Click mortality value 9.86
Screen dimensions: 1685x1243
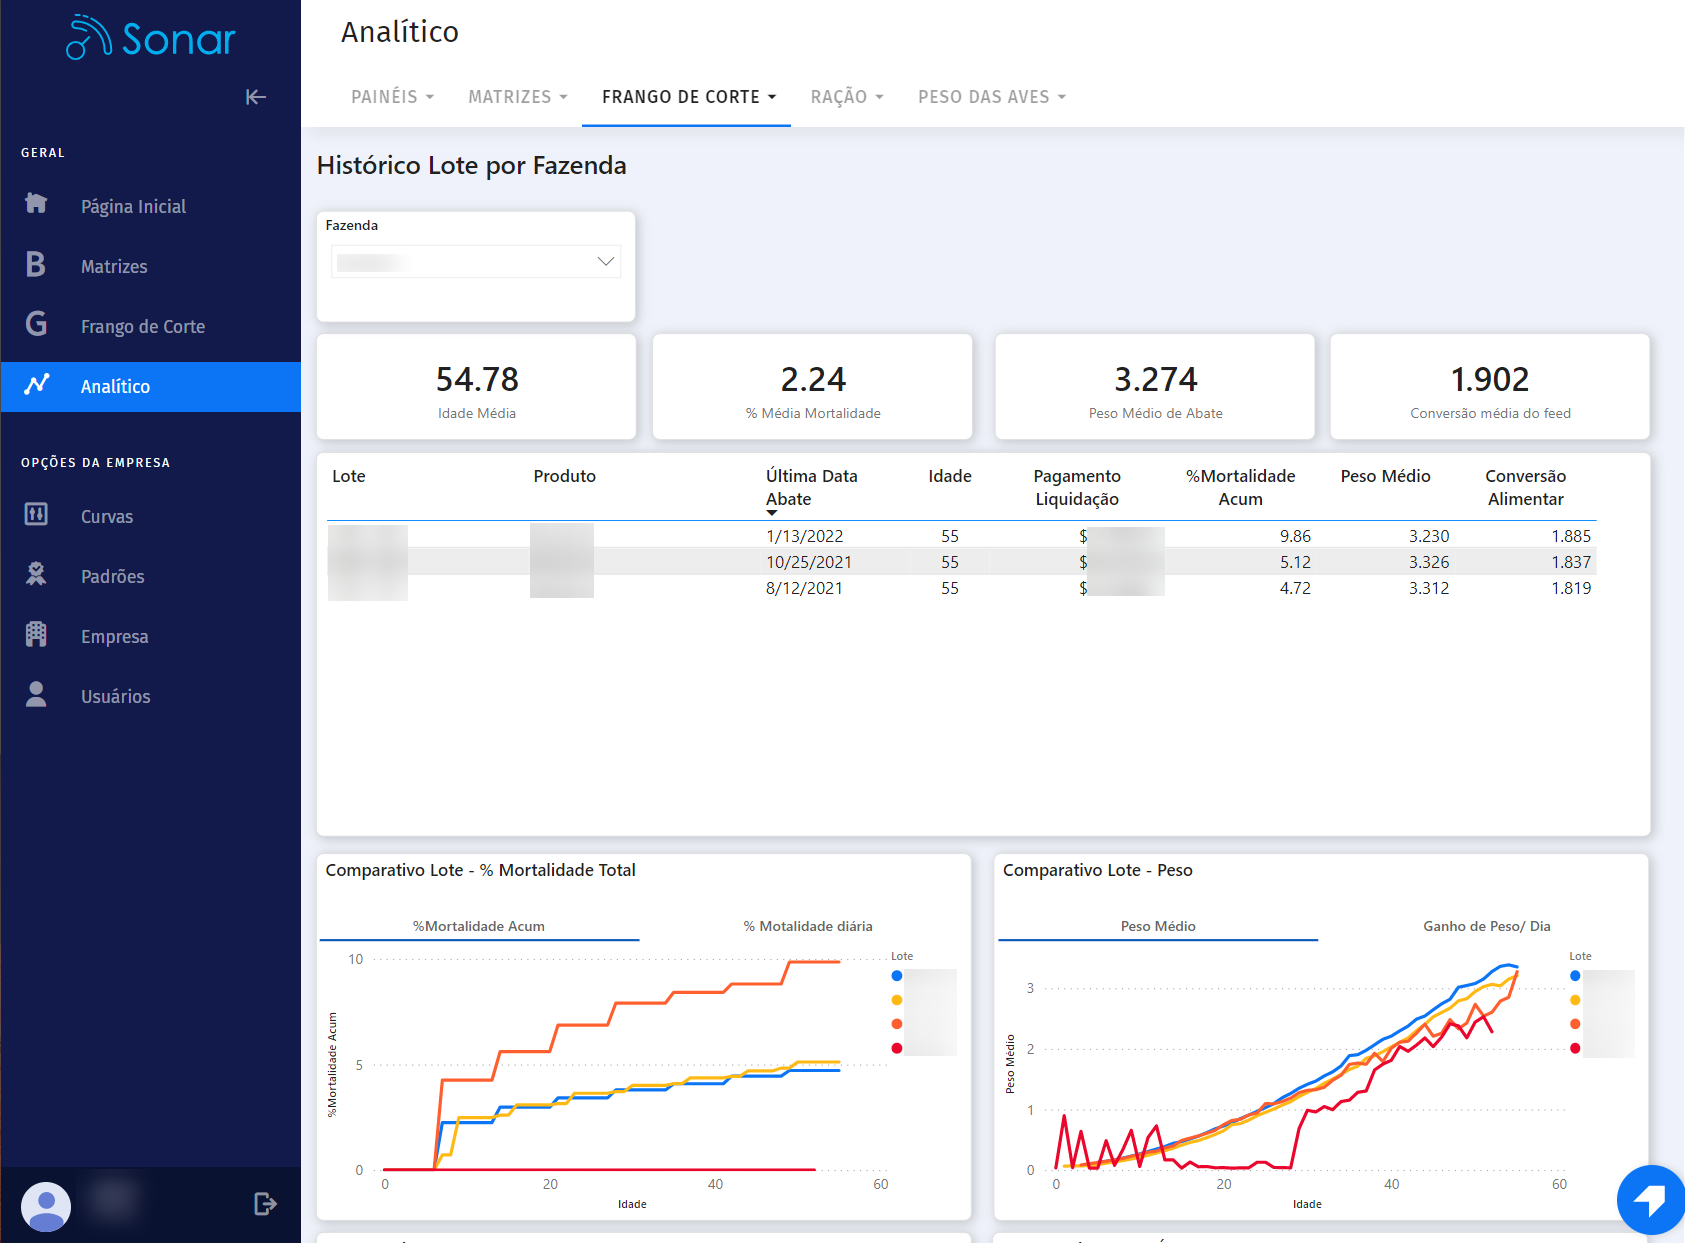click(1295, 536)
